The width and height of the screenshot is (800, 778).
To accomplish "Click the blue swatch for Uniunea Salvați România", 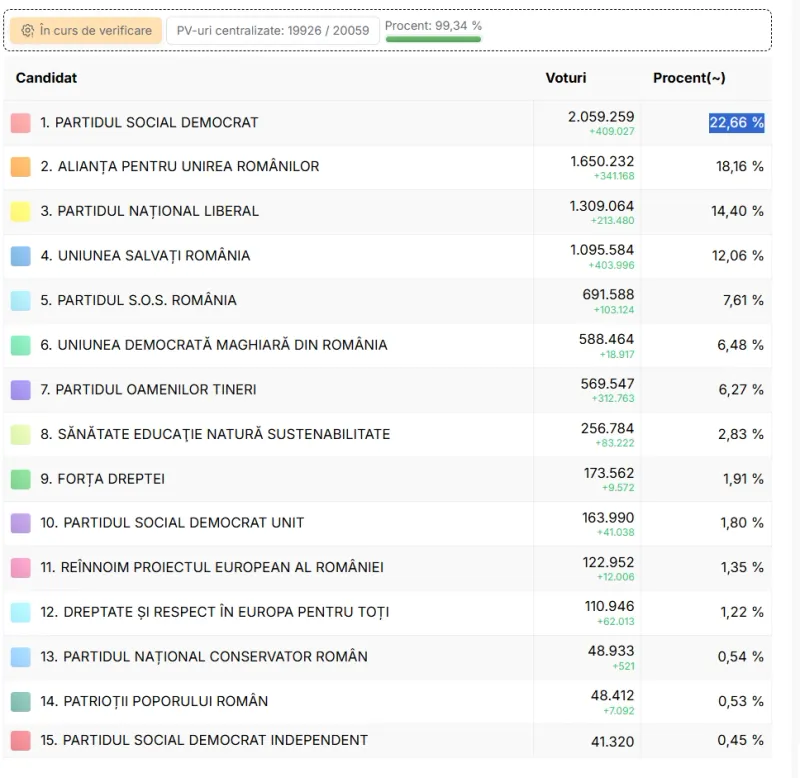I will (x=20, y=256).
